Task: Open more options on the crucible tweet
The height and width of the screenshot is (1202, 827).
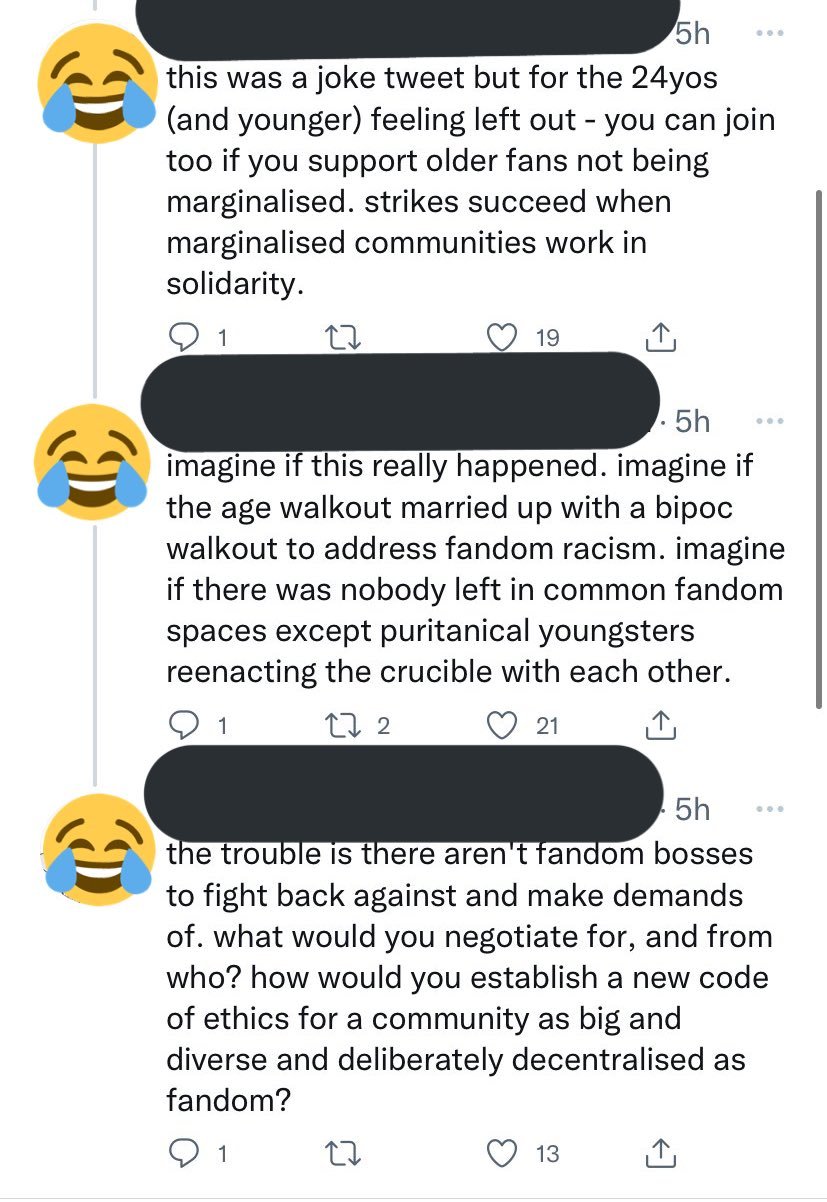Action: tap(767, 421)
